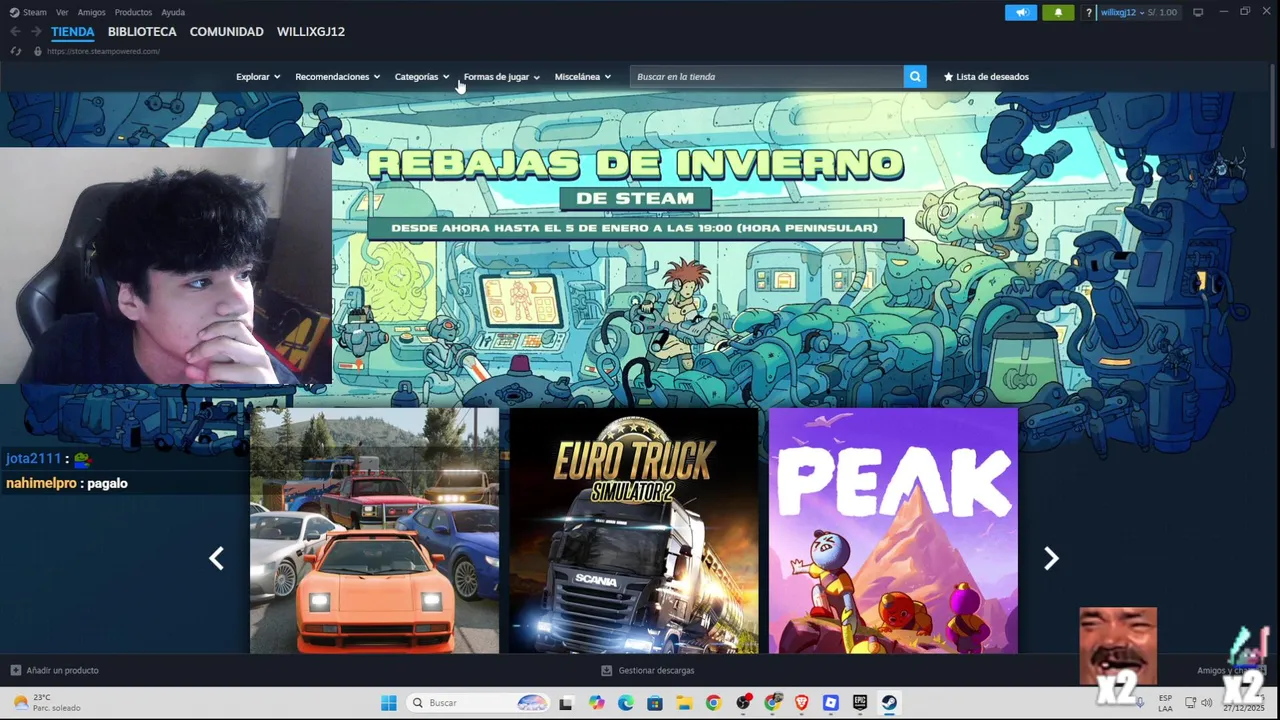Show the previous carousel games
1280x720 pixels.
coord(216,558)
